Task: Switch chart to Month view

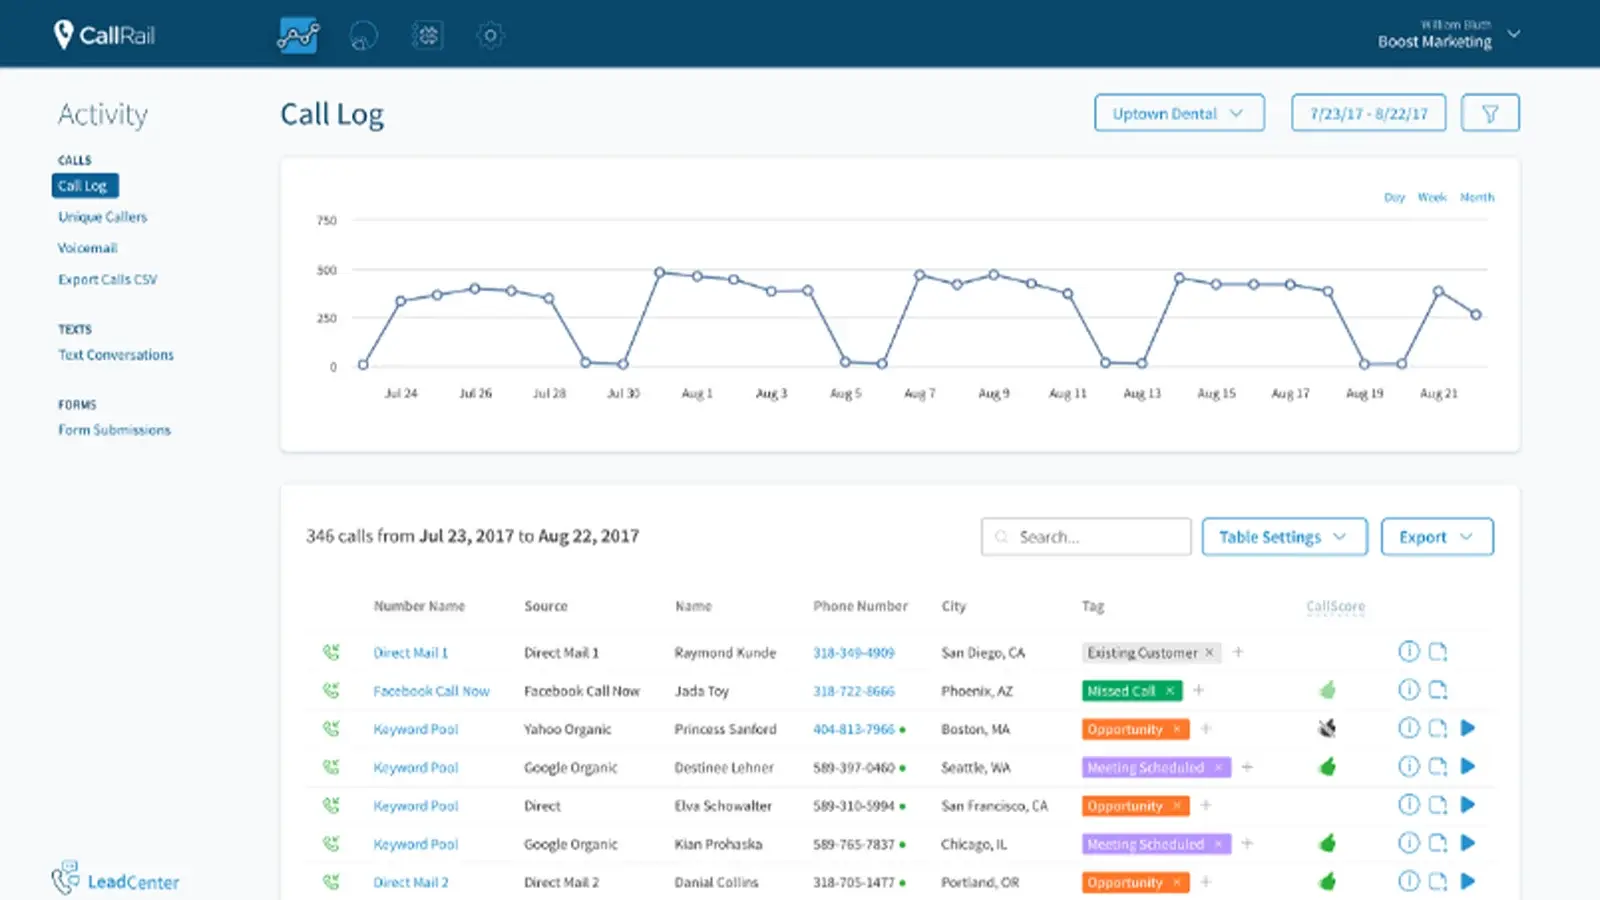Action: (1477, 197)
